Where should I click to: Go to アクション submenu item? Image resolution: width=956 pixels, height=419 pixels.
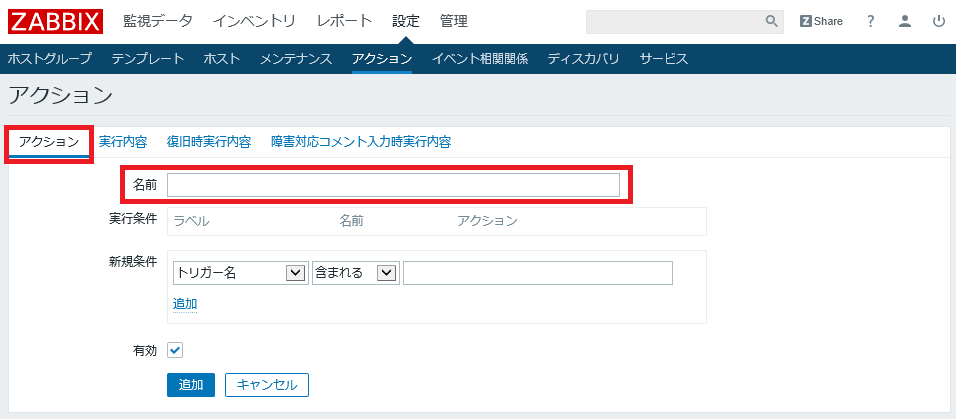click(x=382, y=59)
